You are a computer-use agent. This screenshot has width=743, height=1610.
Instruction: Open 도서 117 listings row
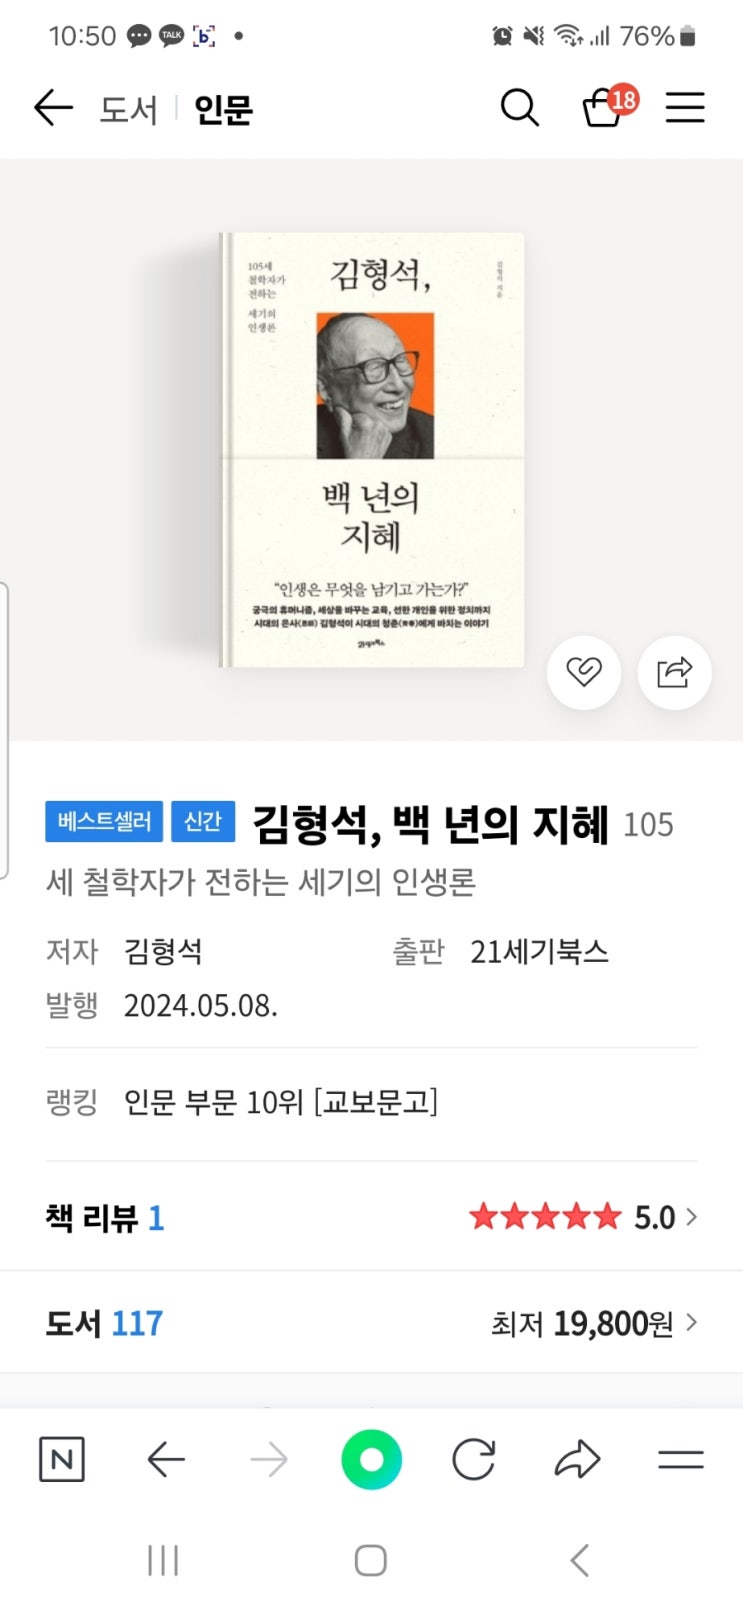(371, 1323)
